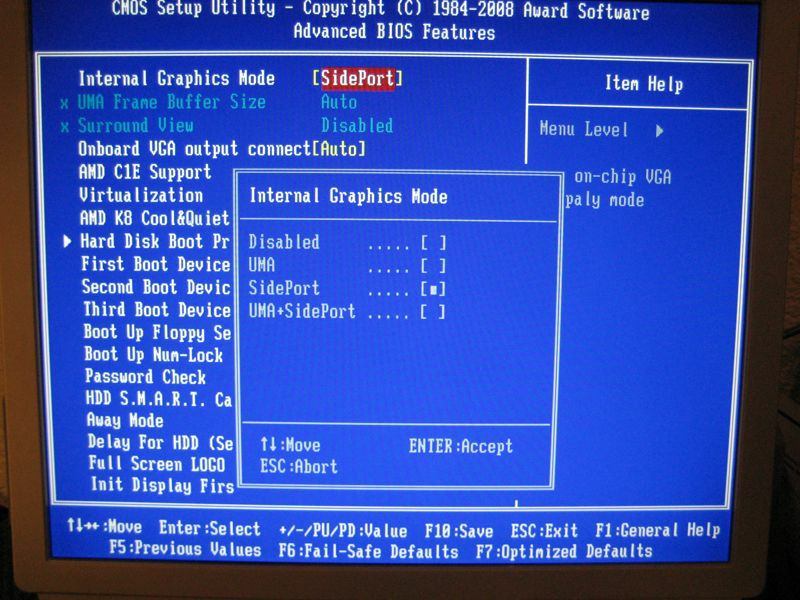Image resolution: width=800 pixels, height=600 pixels.
Task: Click the on-chip VGA help text
Action: 622,177
